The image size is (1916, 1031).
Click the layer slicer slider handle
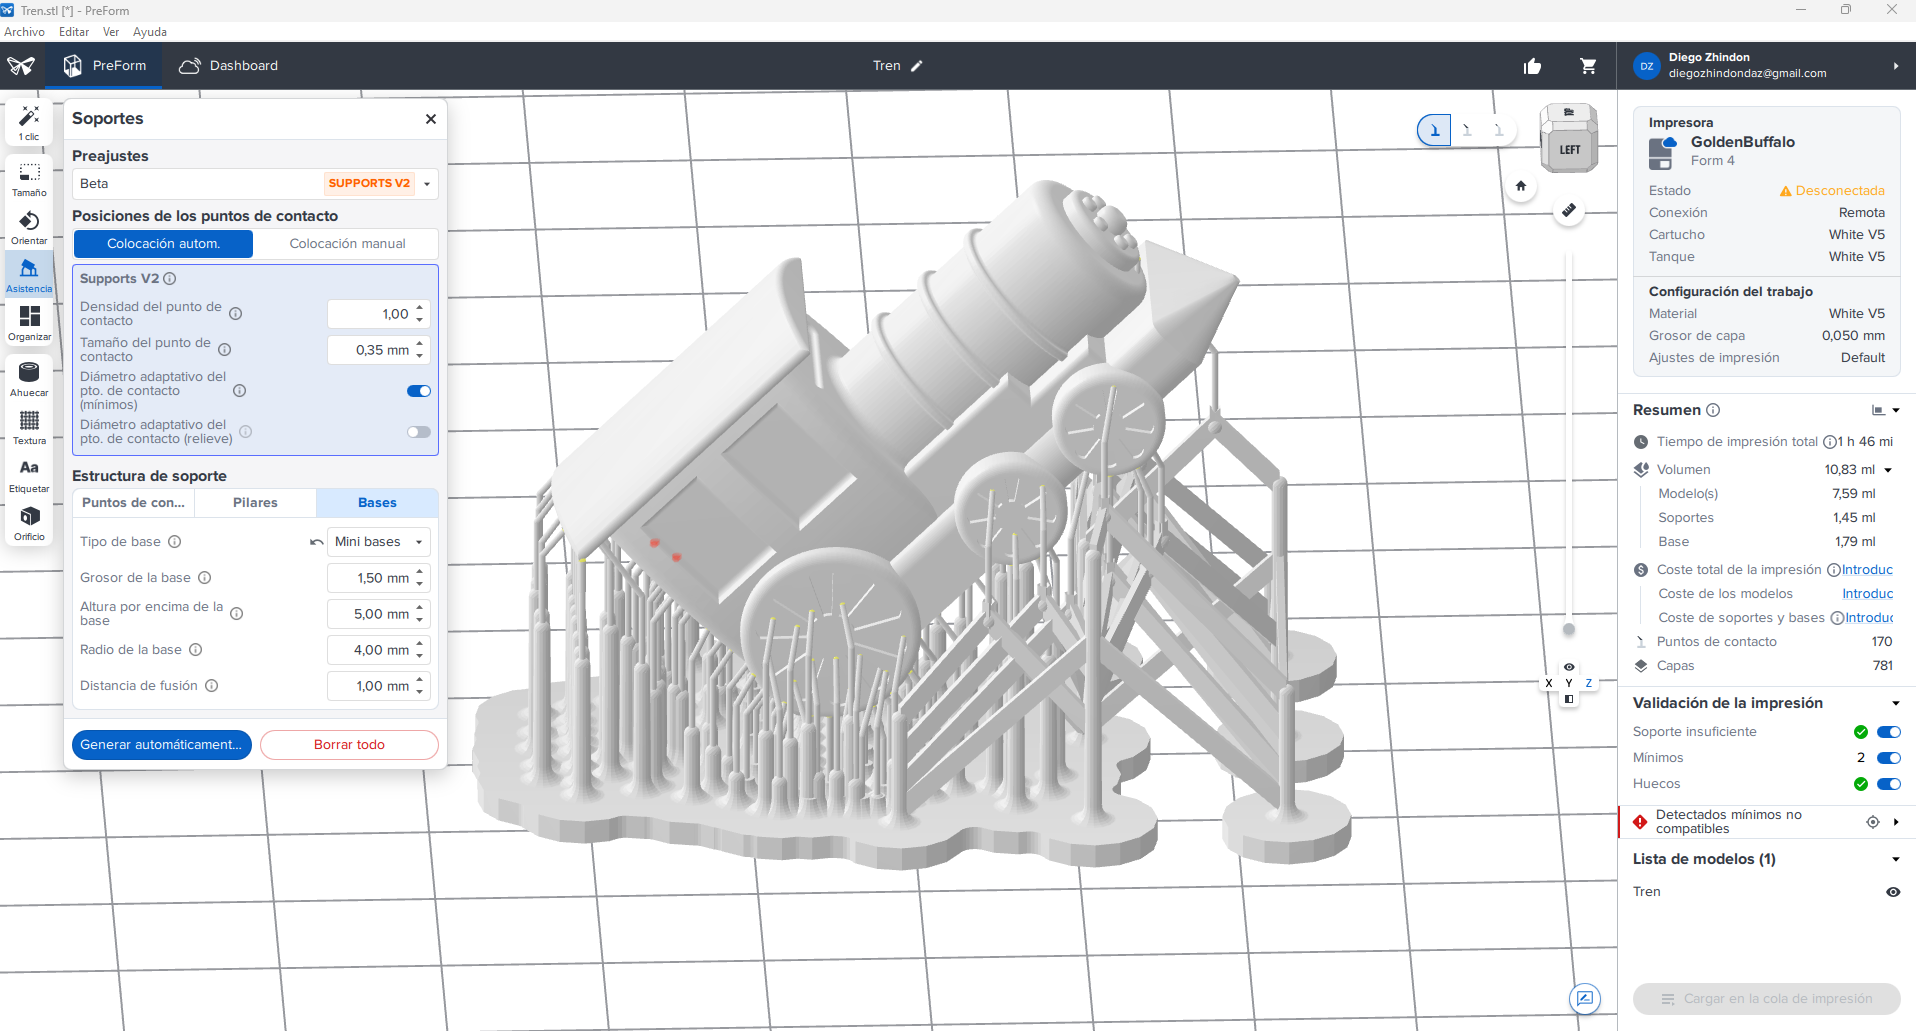point(1569,630)
